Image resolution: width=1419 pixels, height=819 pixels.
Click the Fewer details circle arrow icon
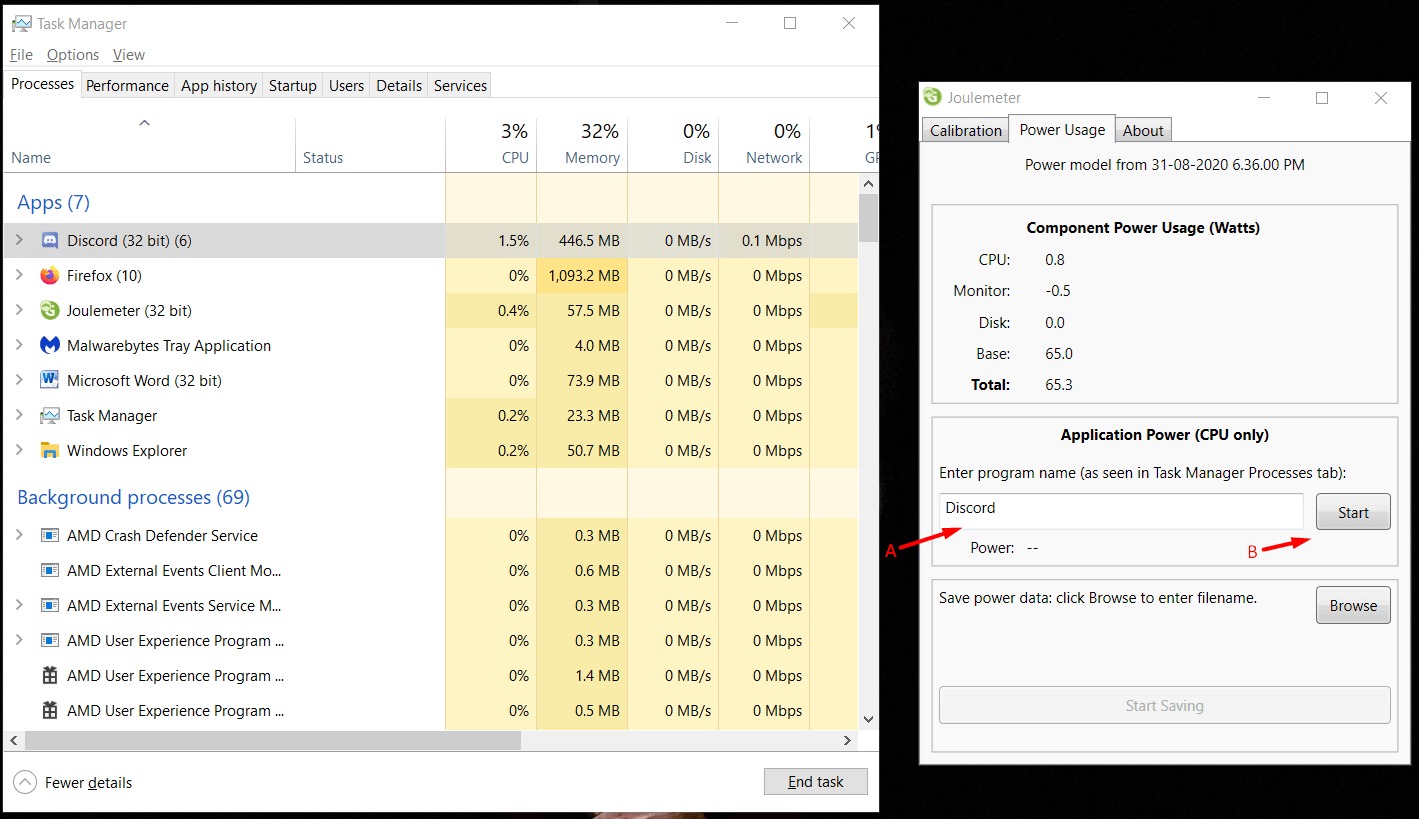click(x=25, y=783)
